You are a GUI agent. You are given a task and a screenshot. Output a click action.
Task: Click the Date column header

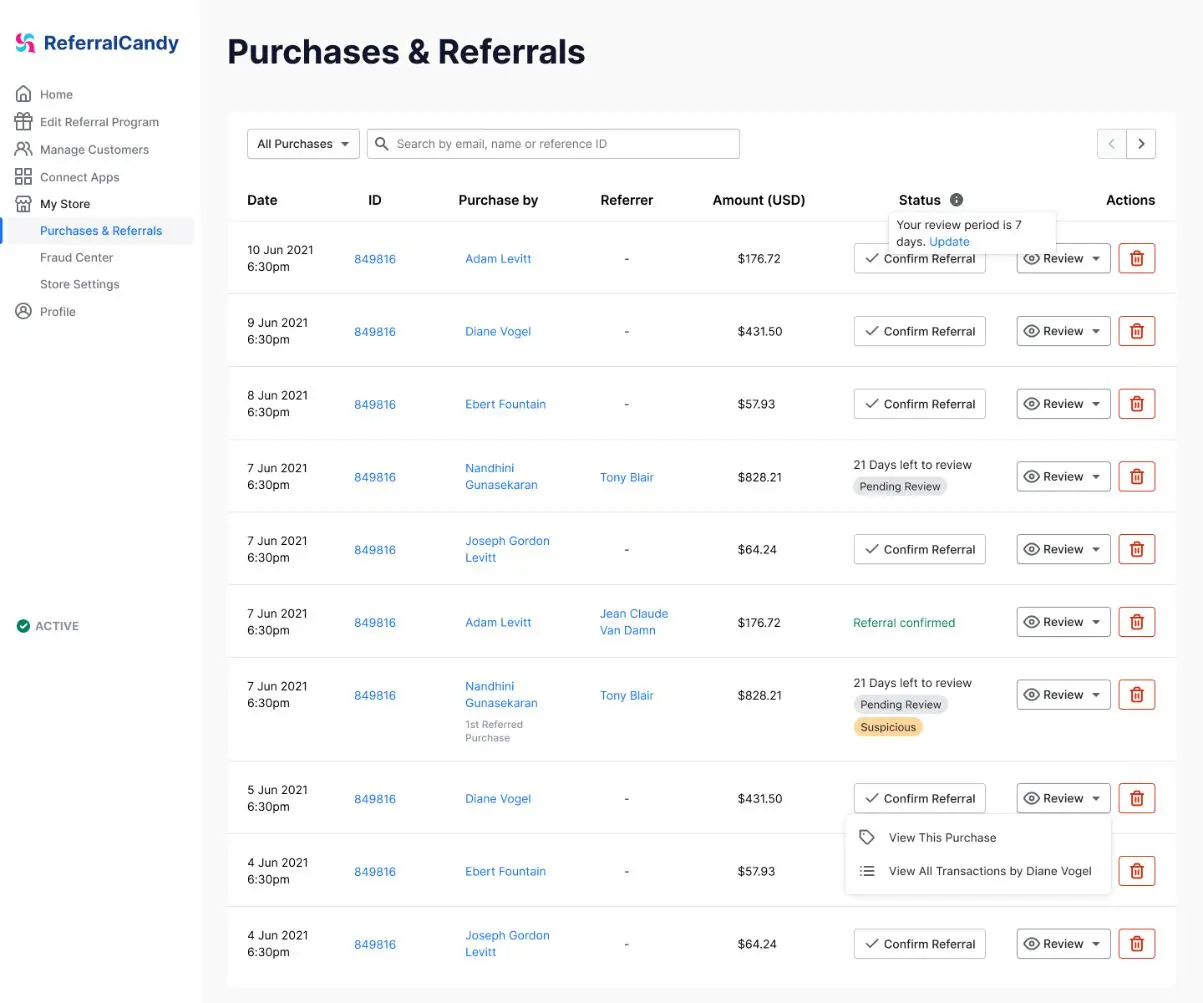point(262,200)
